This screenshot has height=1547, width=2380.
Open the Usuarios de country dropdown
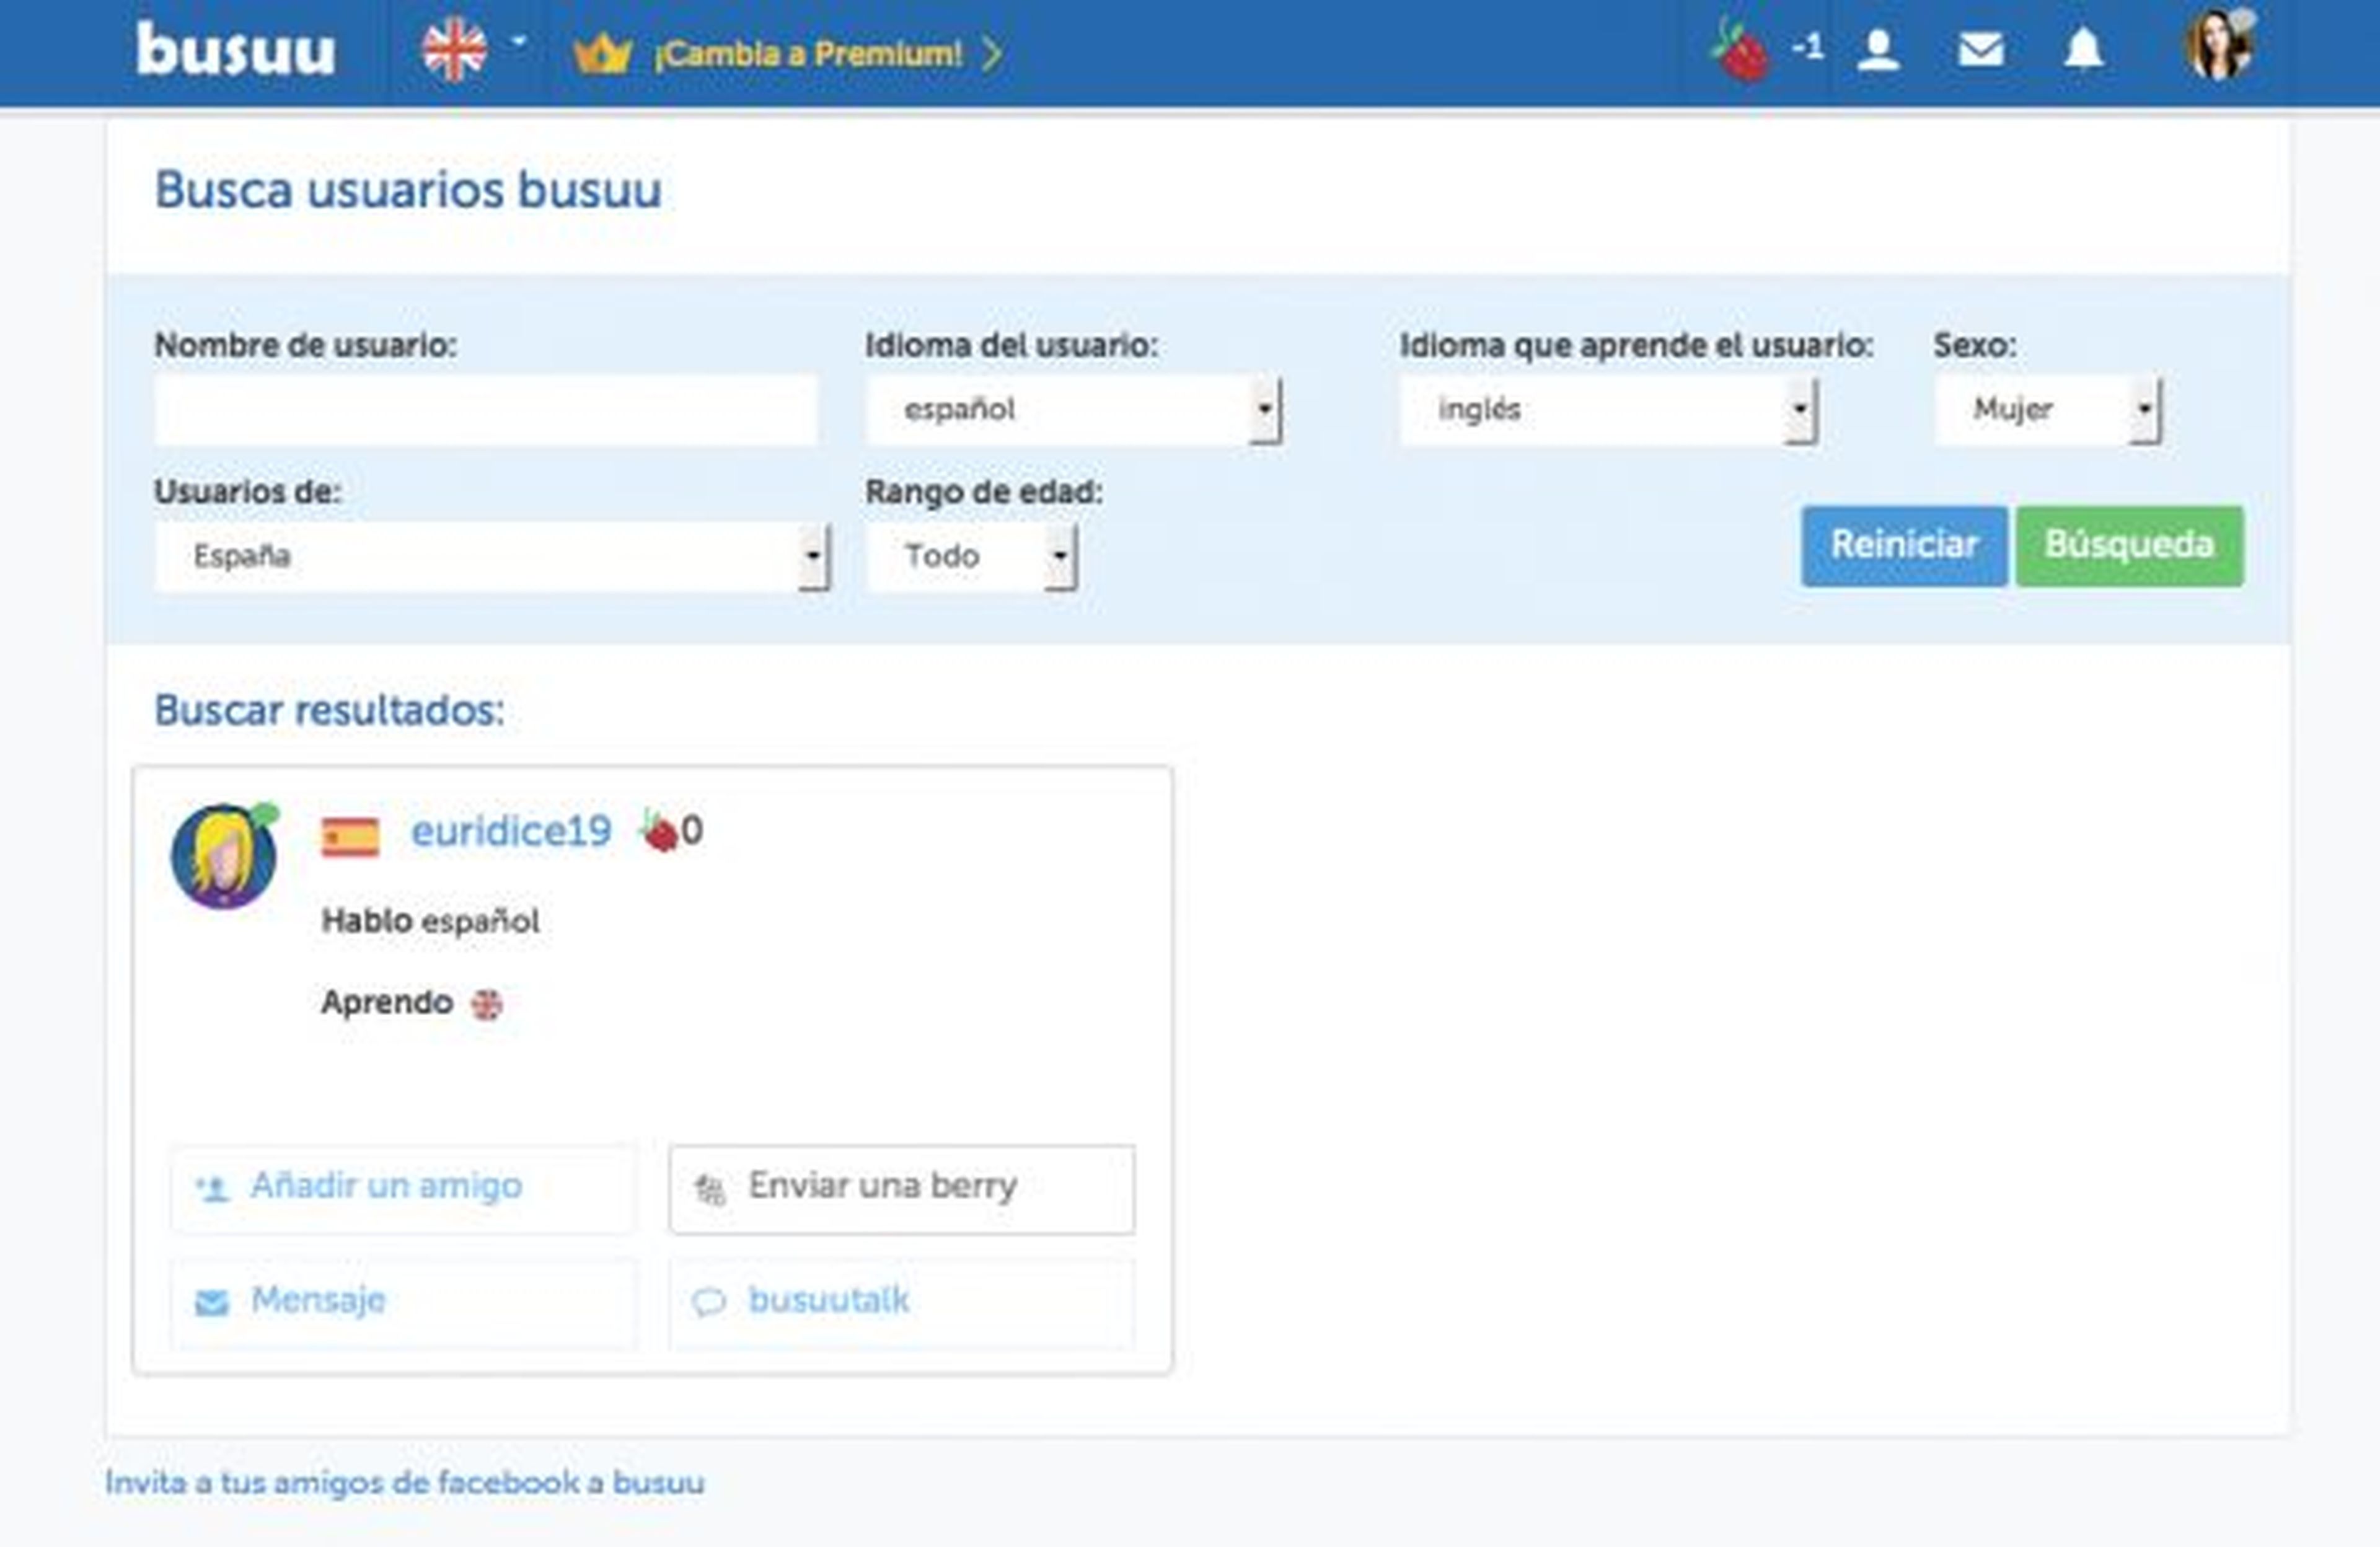click(492, 556)
